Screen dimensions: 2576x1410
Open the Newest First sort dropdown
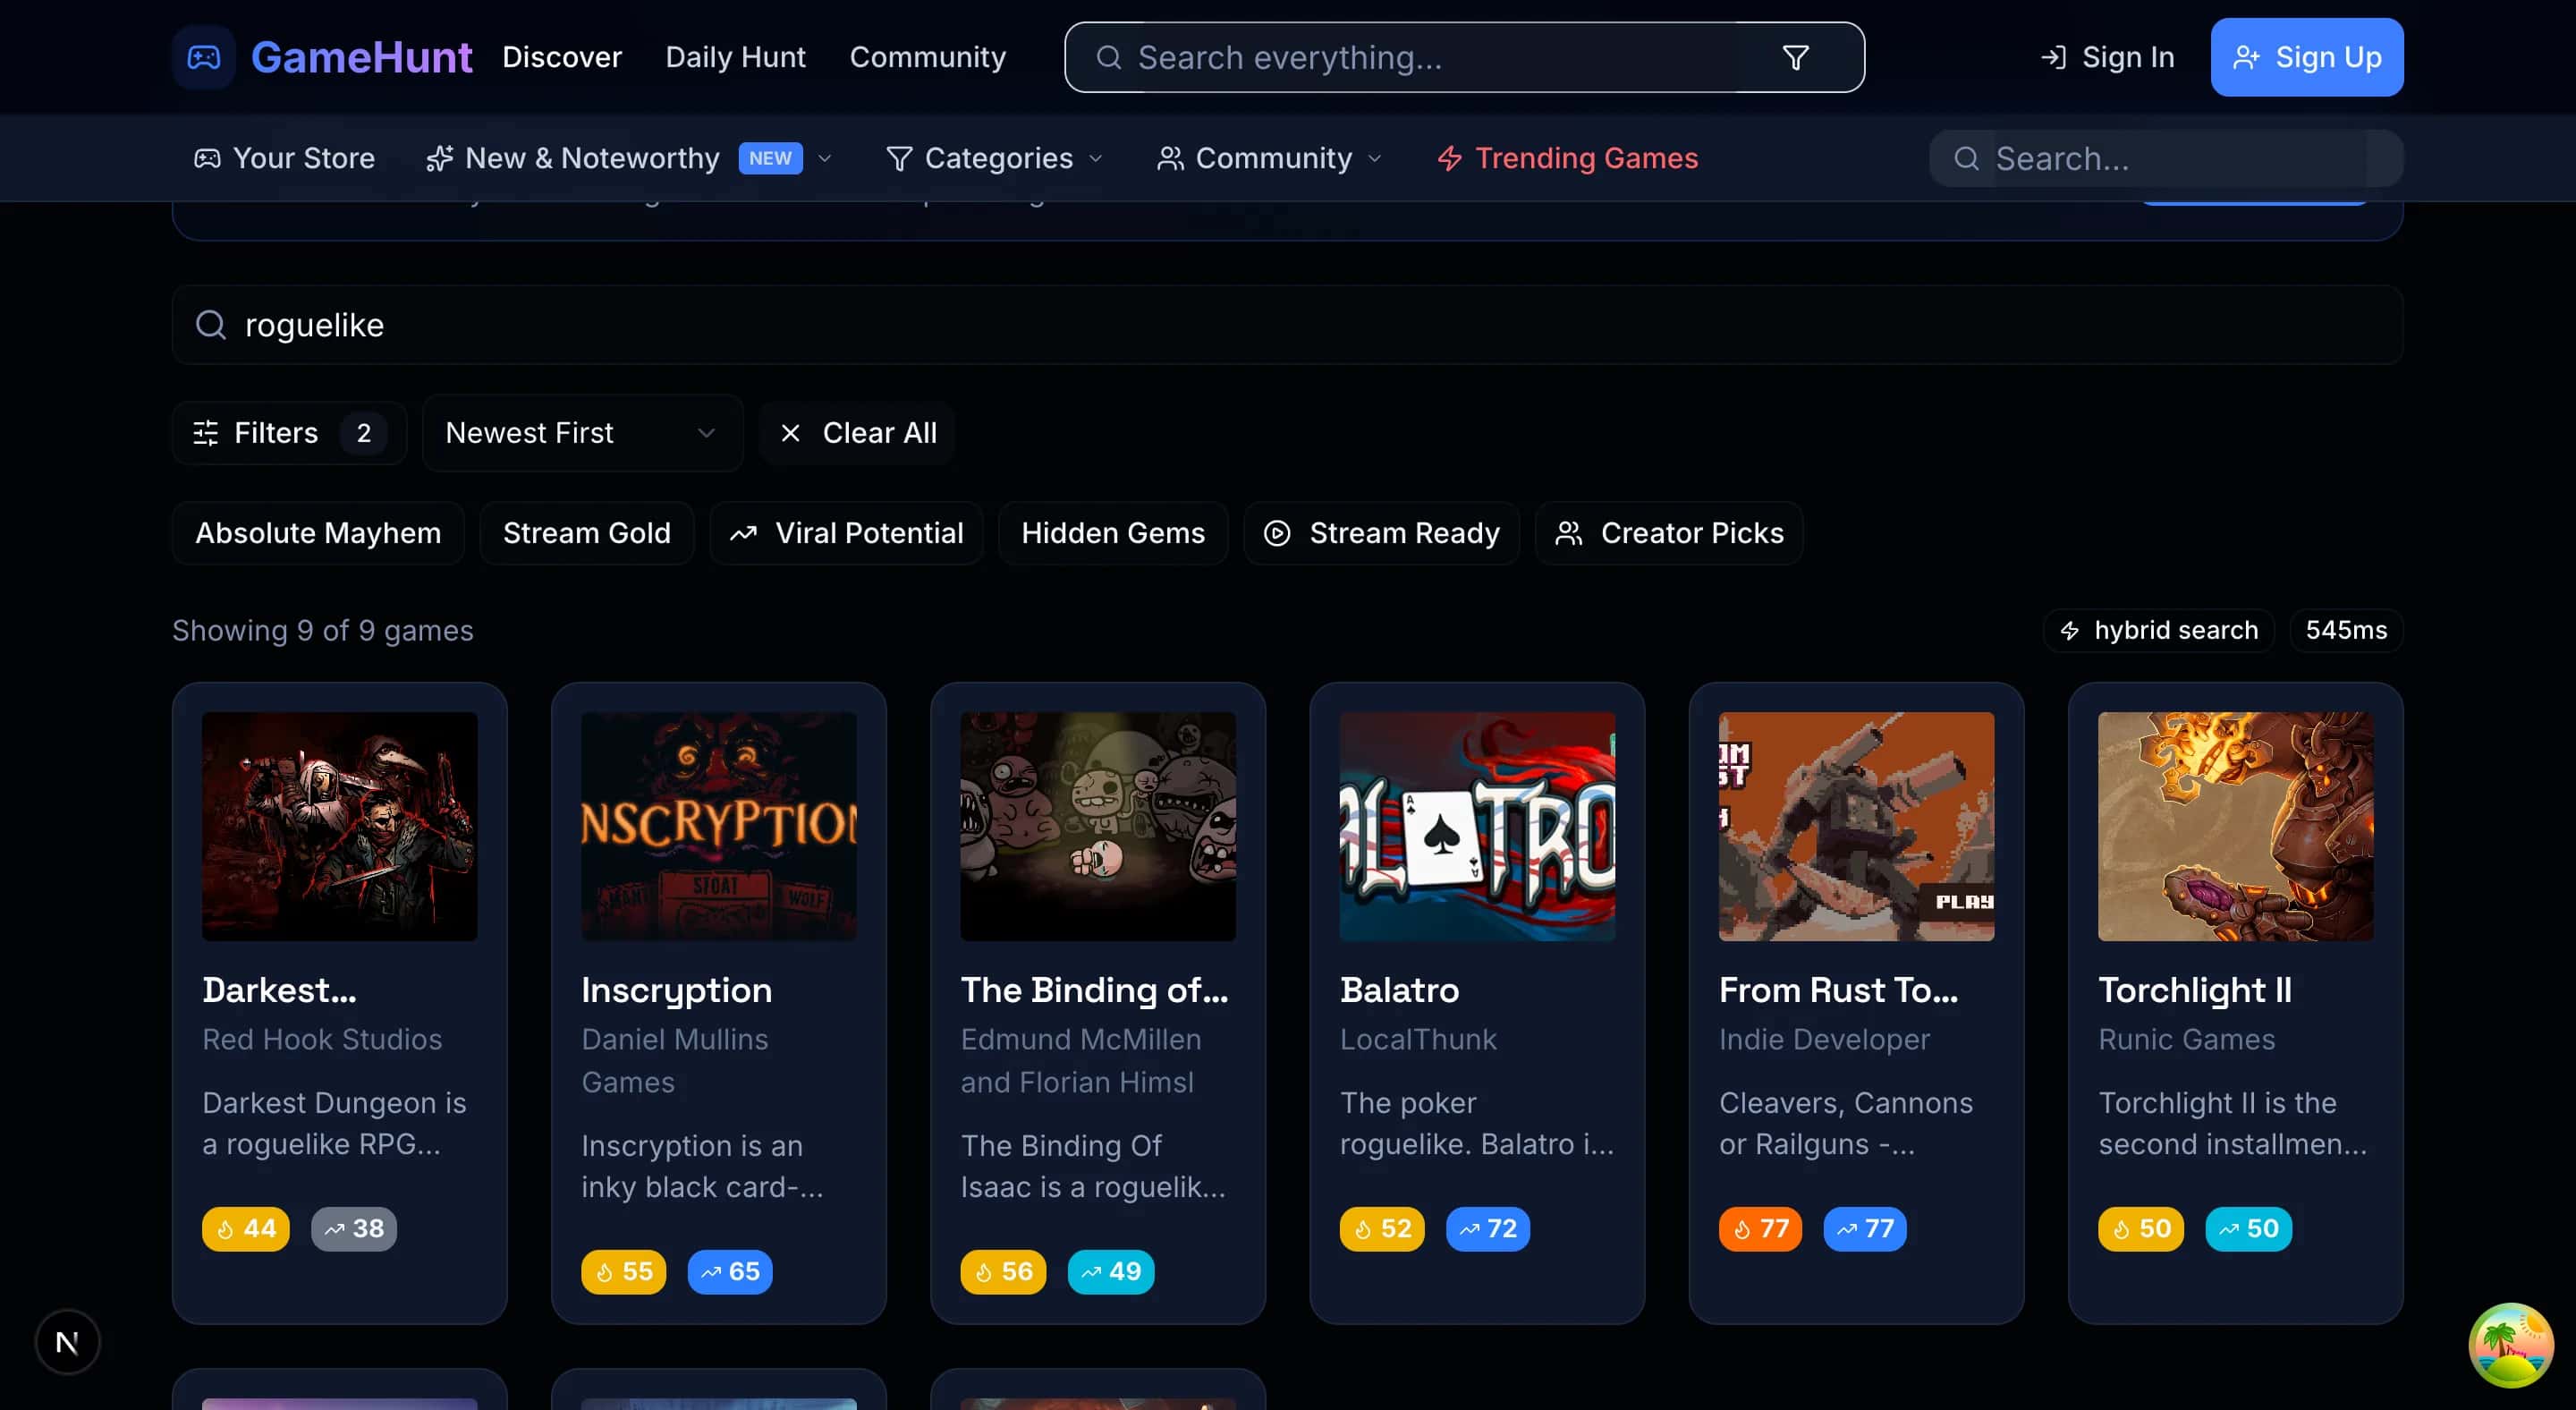pos(582,433)
